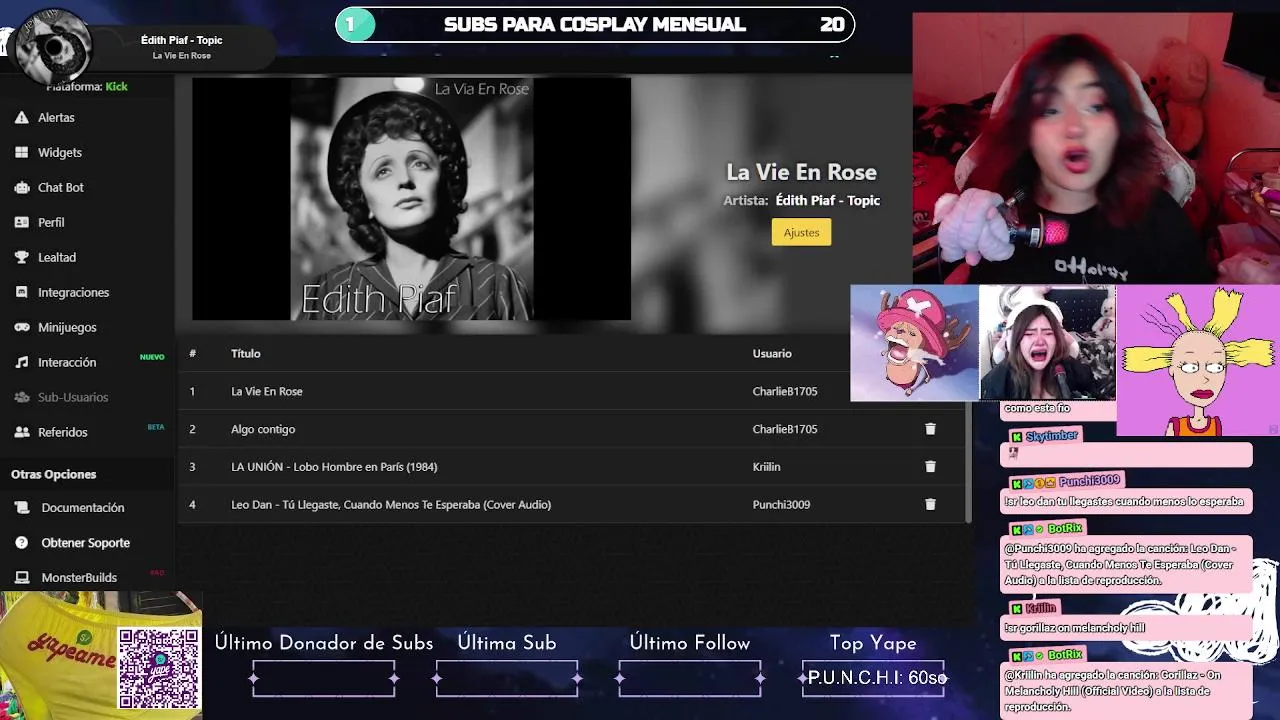Click the Usuario column header
Viewport: 1280px width, 720px height.
[x=772, y=353]
